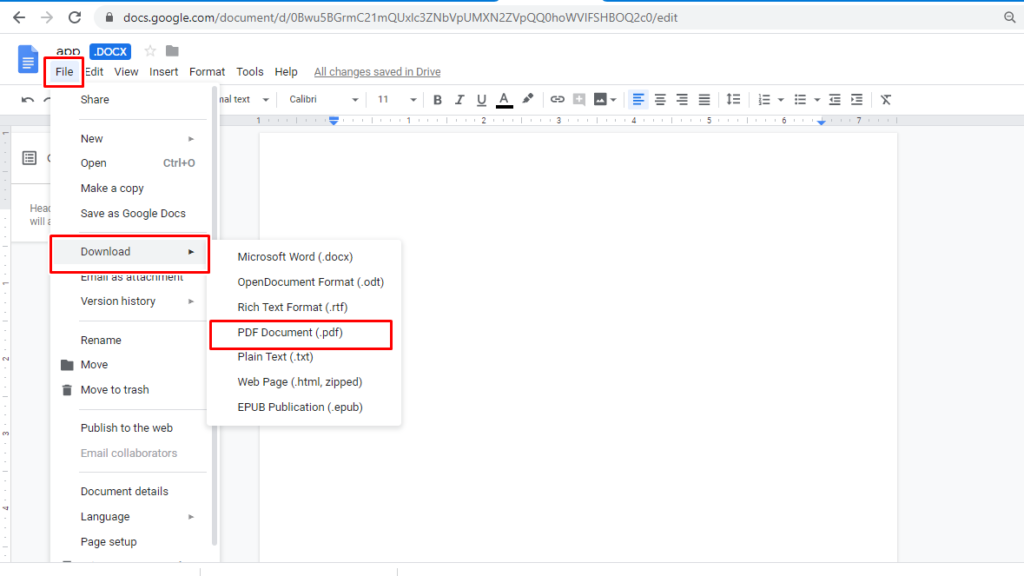
Task: Insert a link
Action: coord(557,99)
